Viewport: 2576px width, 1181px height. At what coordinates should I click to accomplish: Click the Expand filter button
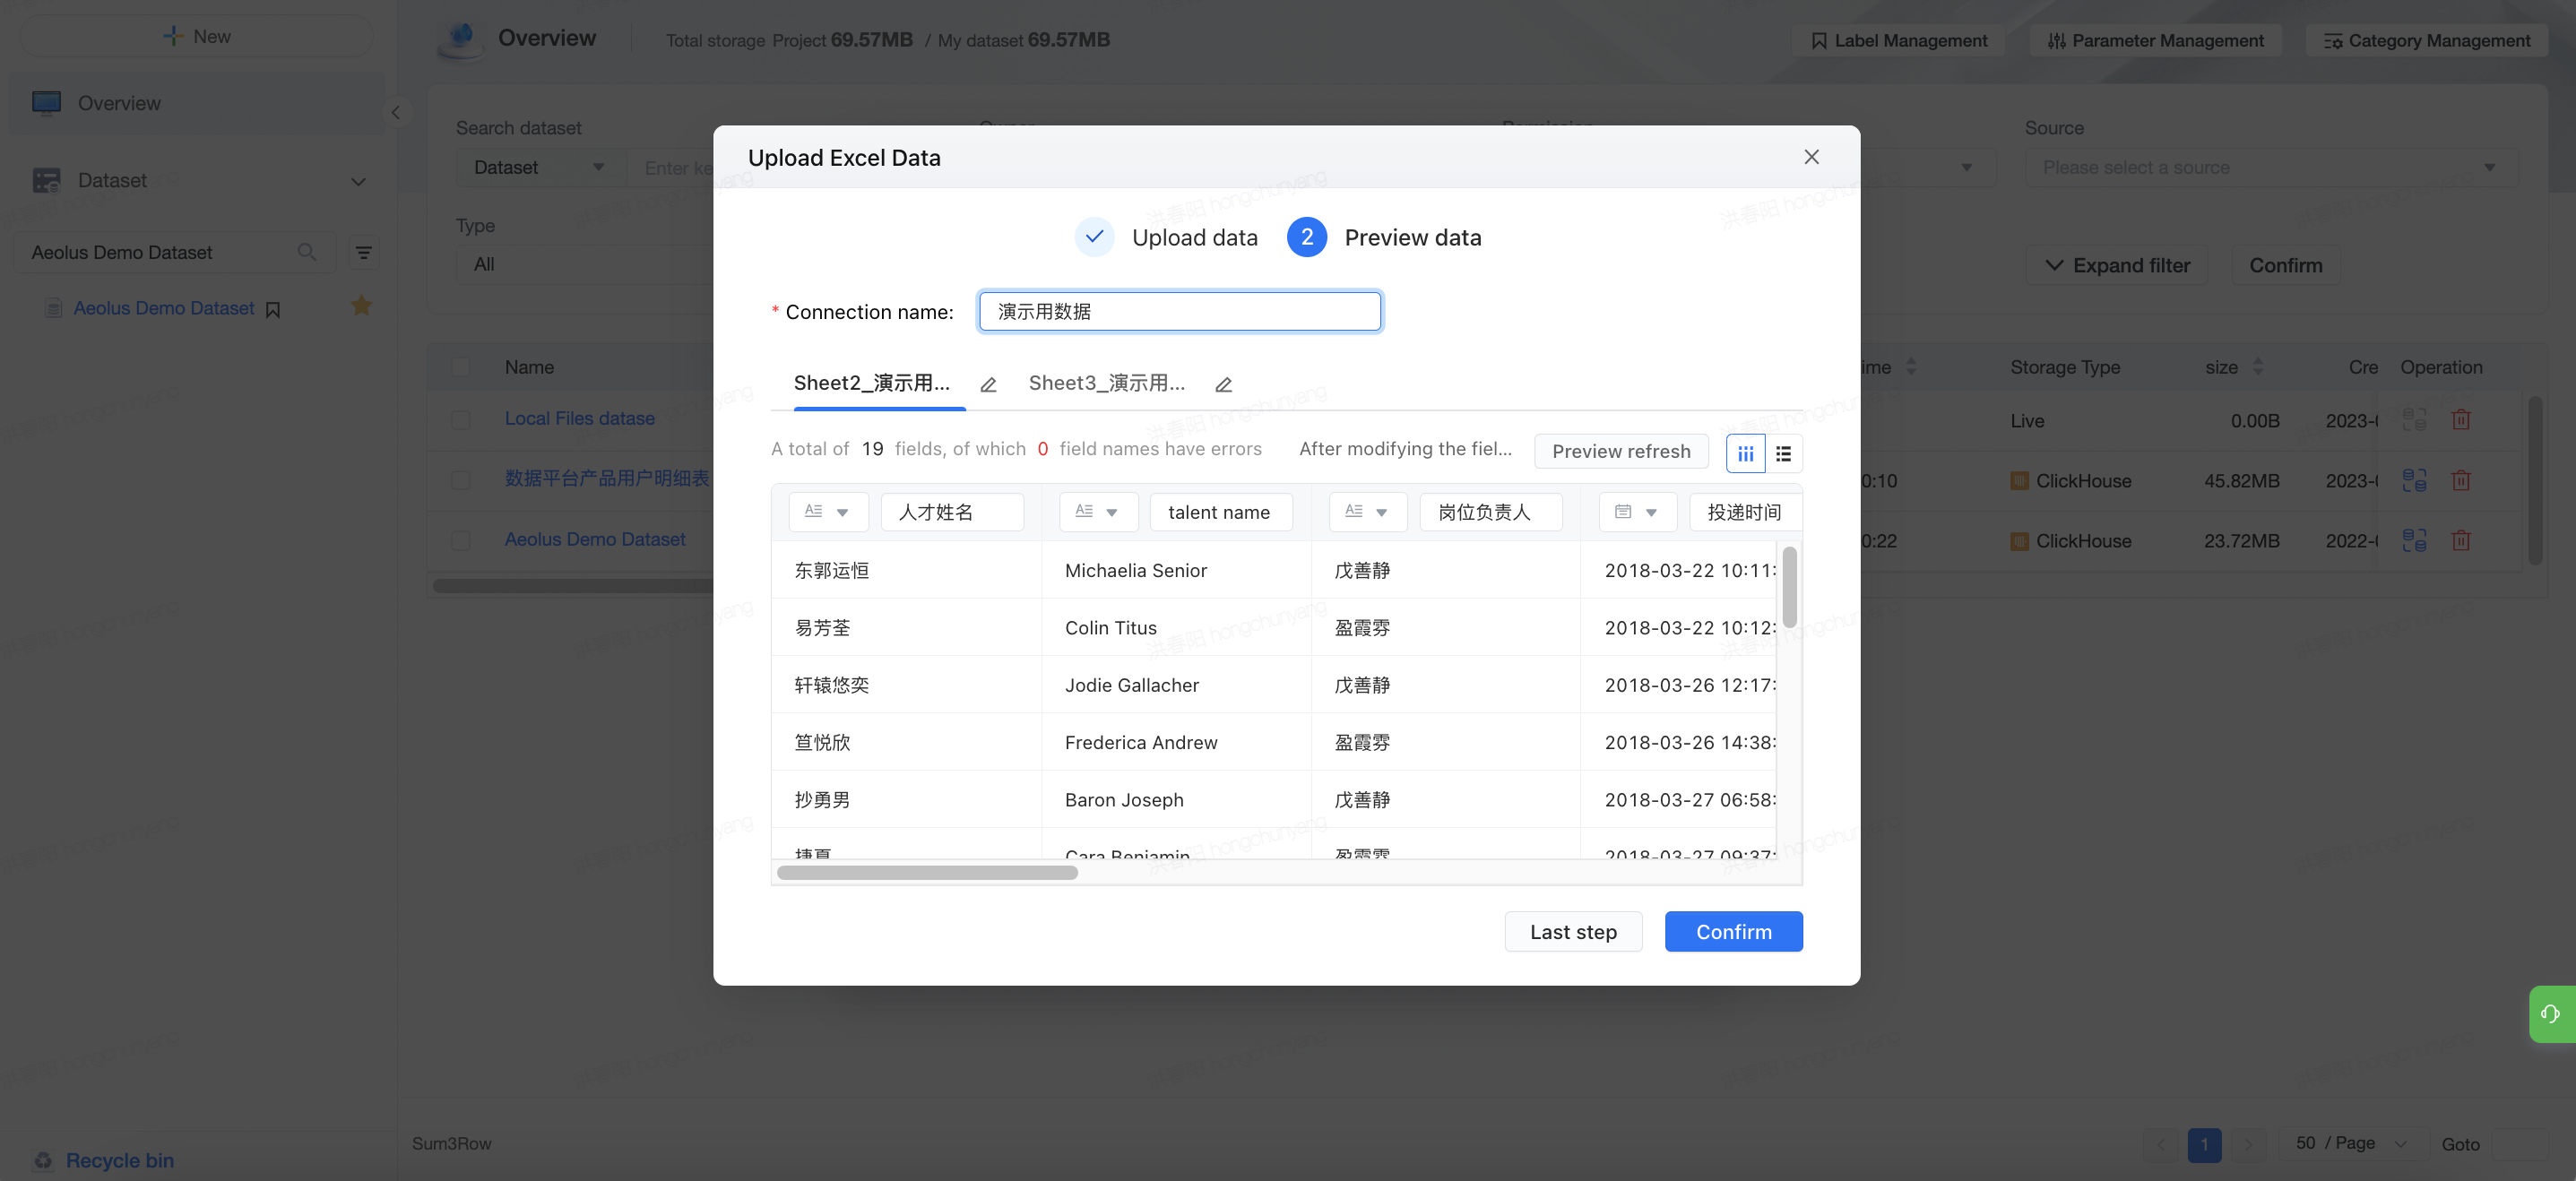click(2116, 265)
